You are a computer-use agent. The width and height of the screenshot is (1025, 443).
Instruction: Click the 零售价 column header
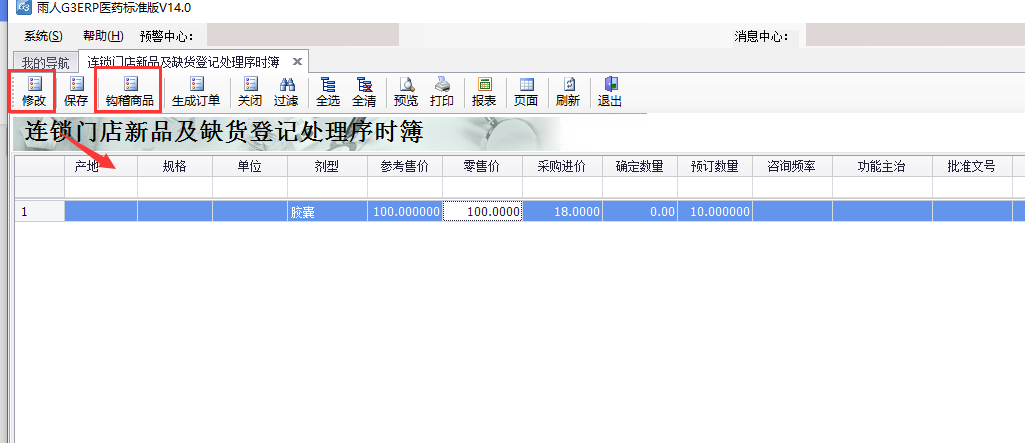point(482,167)
